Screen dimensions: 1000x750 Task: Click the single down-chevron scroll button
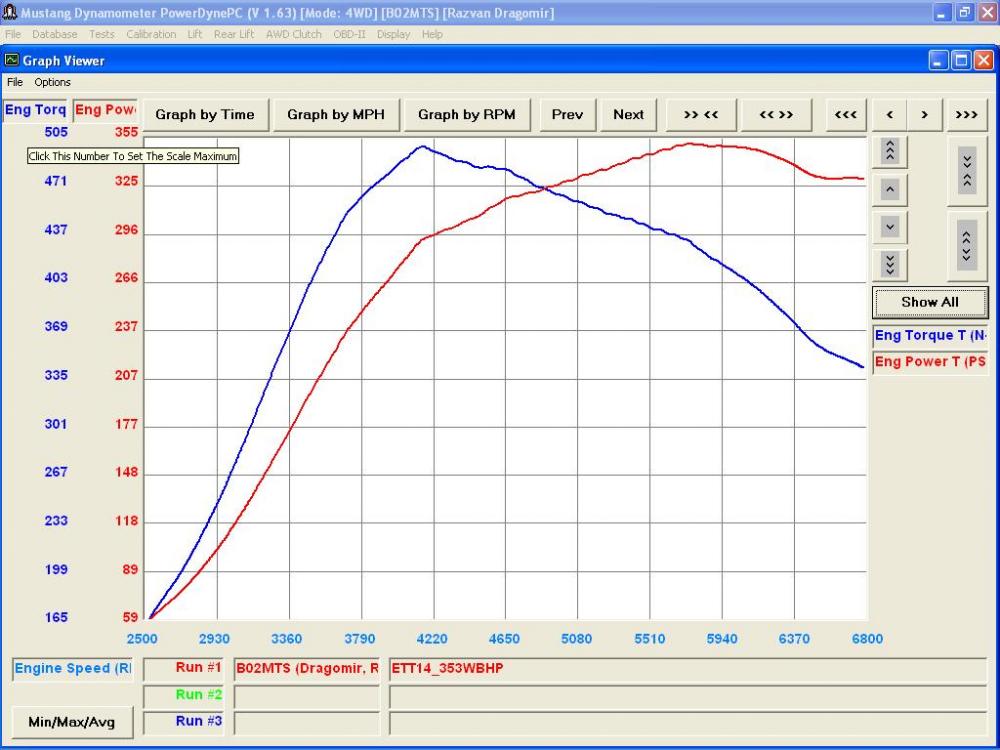890,226
